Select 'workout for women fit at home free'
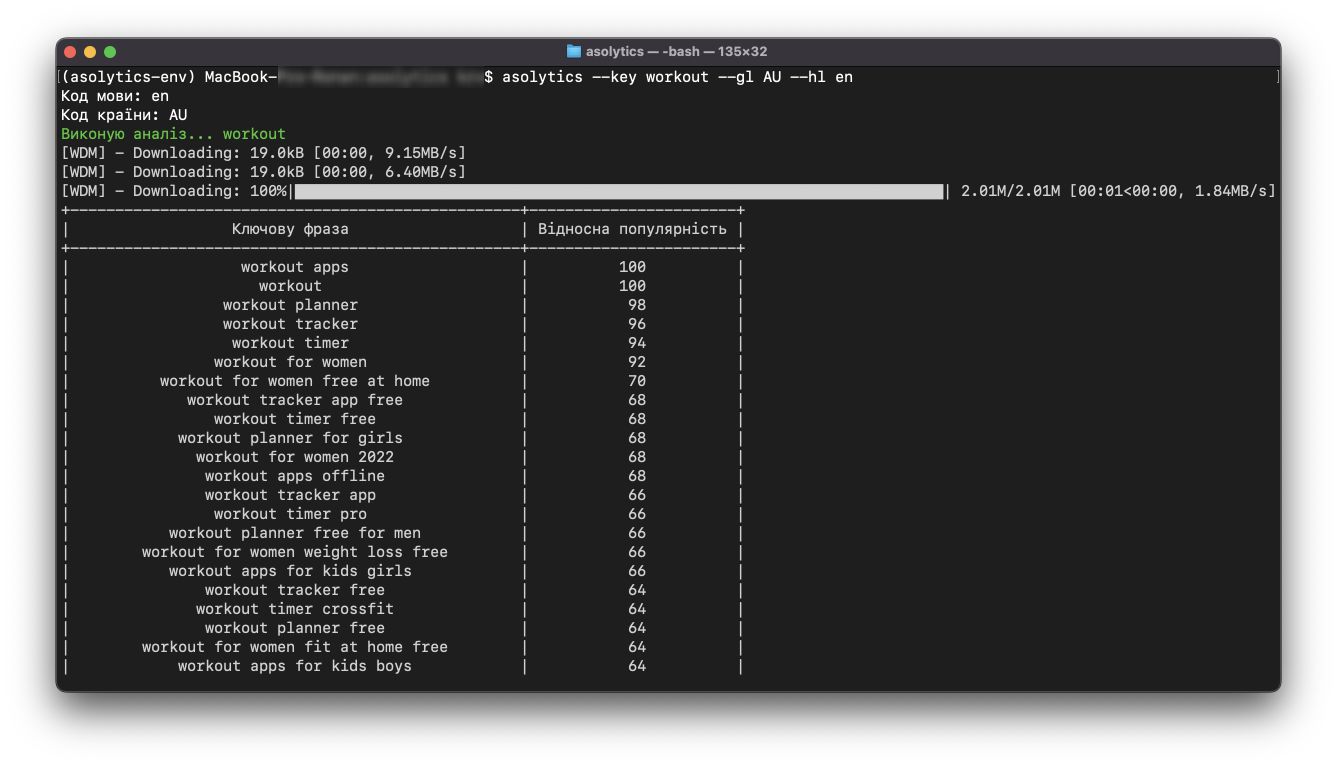1337x766 pixels. coord(295,647)
